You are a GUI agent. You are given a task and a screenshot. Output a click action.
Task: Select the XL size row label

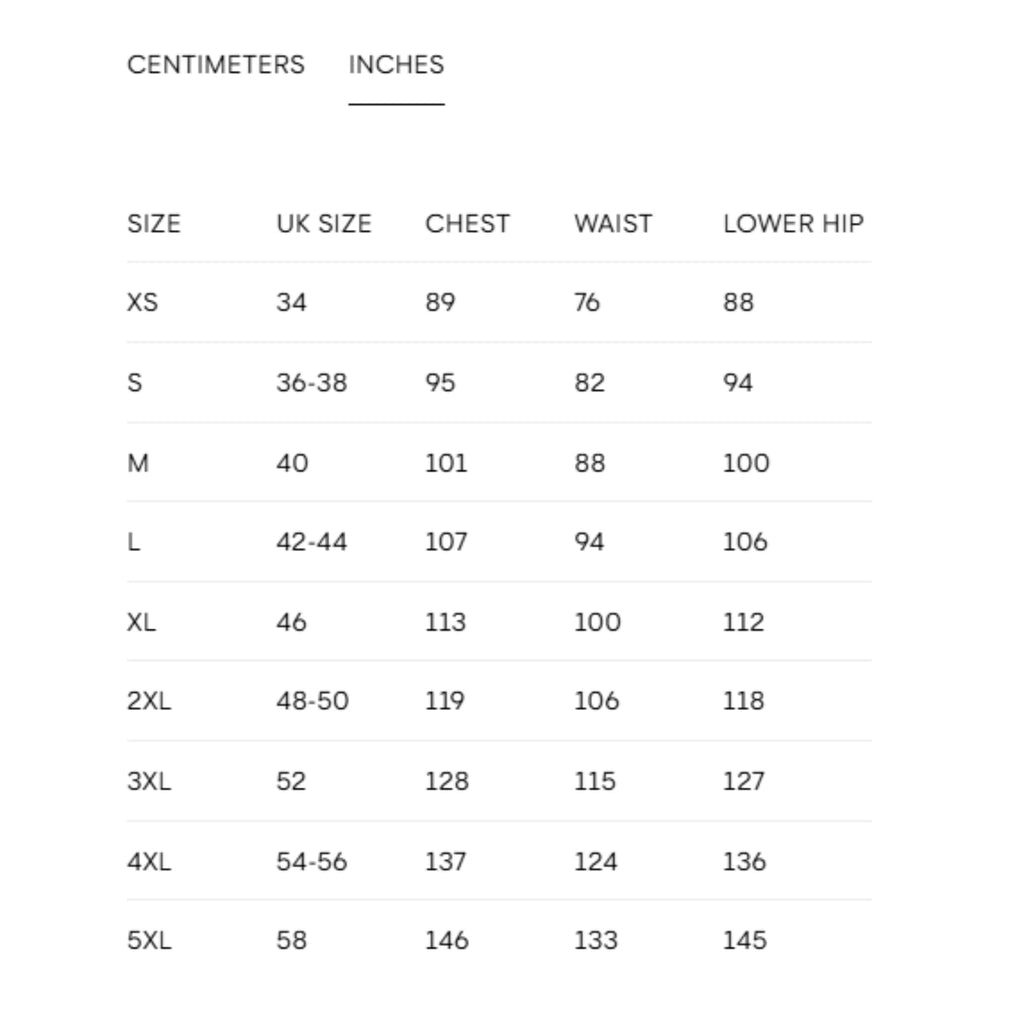(141, 622)
